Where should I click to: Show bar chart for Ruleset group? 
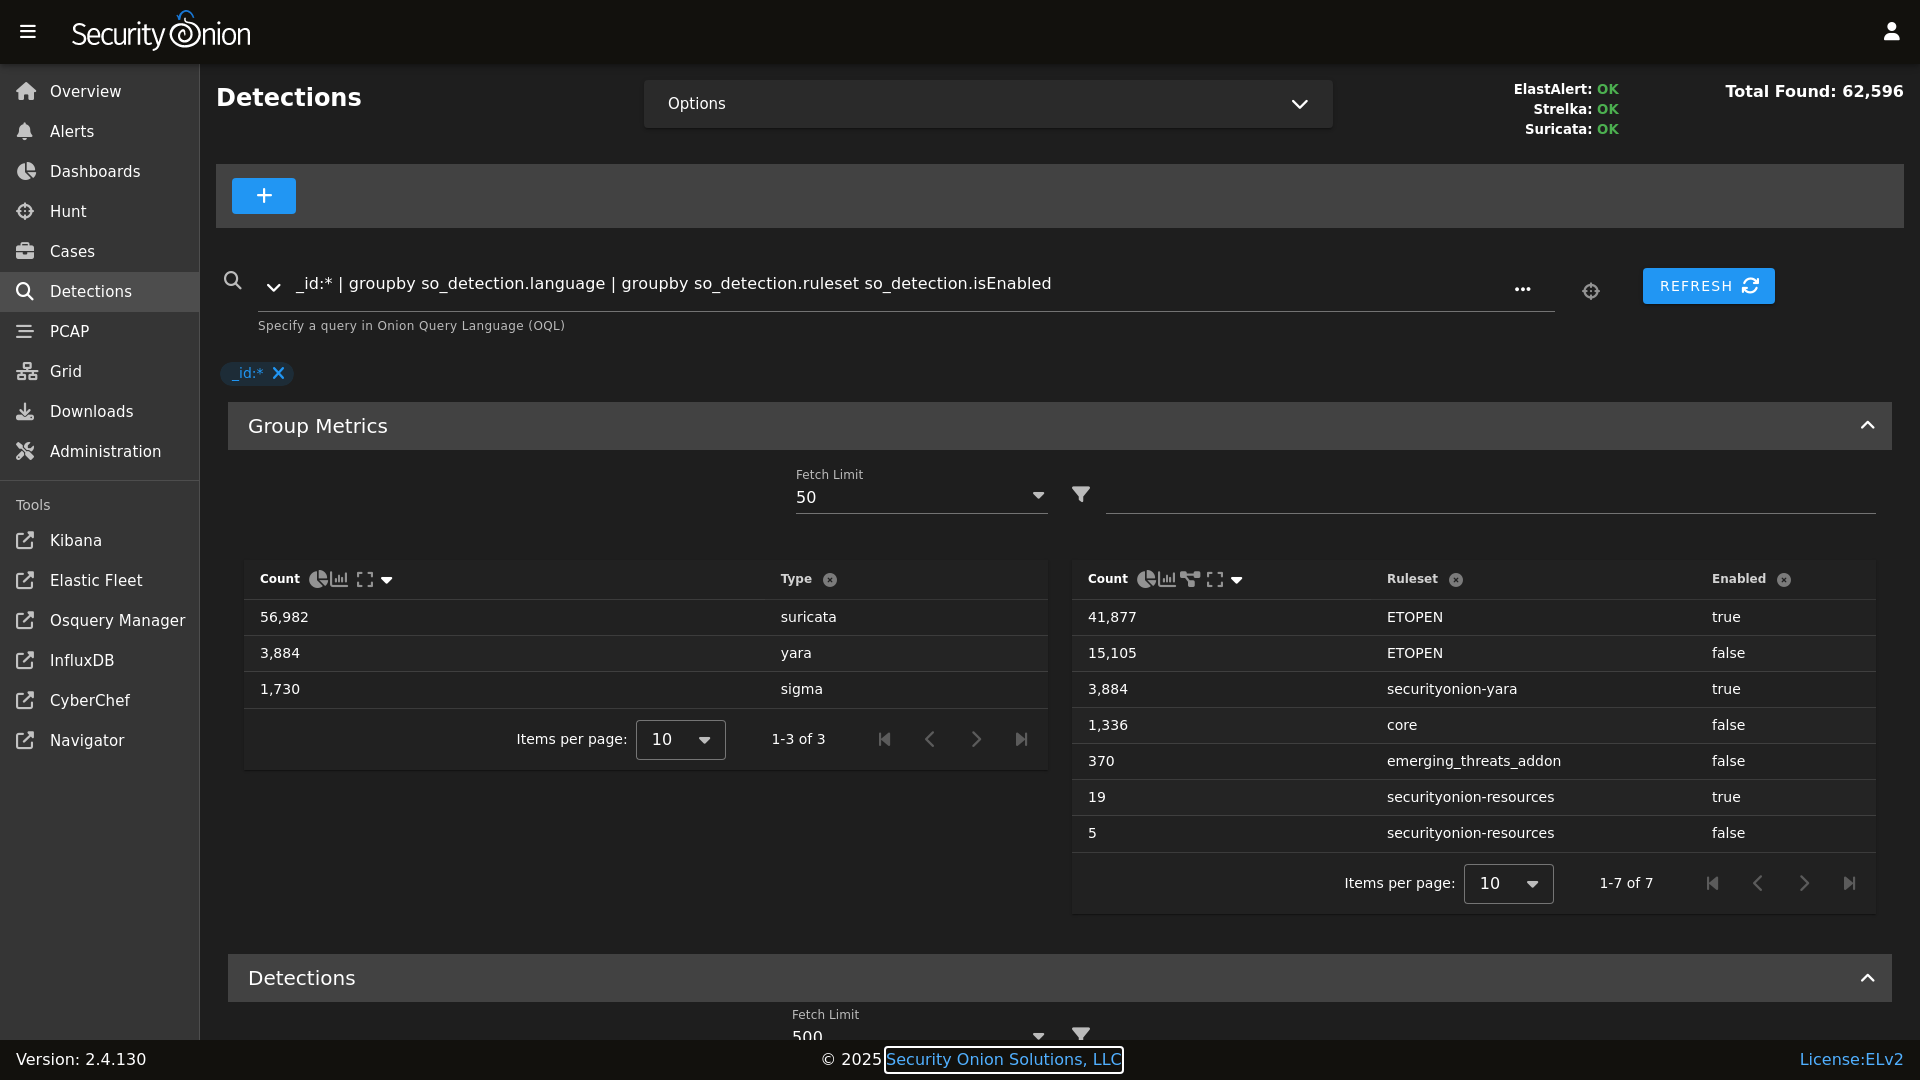coord(1167,579)
